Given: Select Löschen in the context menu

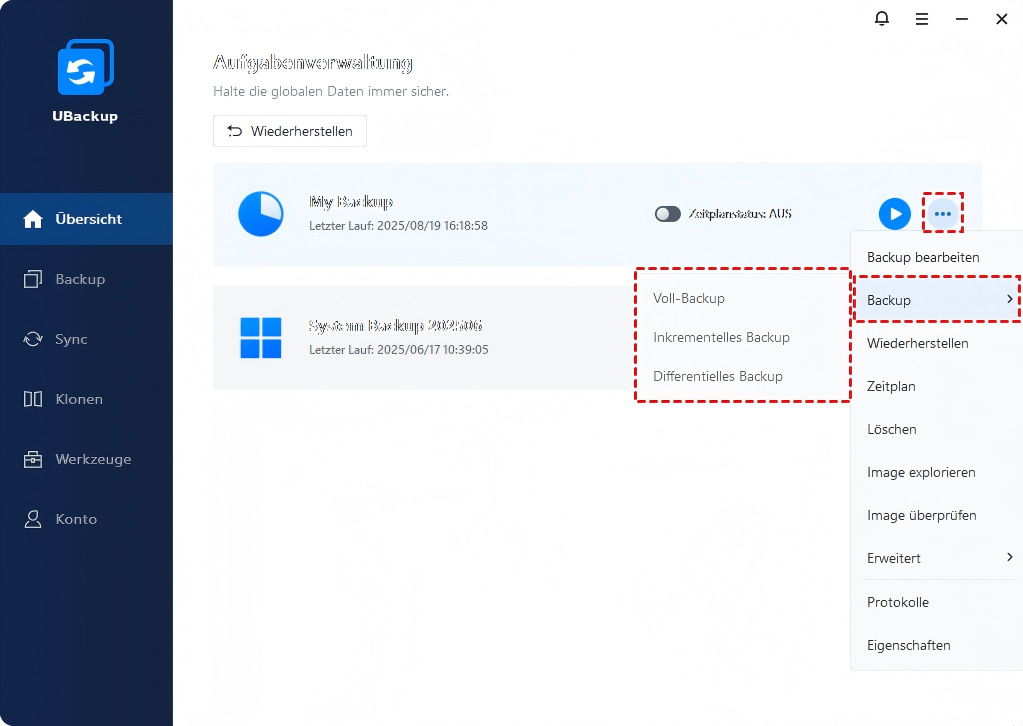Looking at the screenshot, I should tap(892, 429).
